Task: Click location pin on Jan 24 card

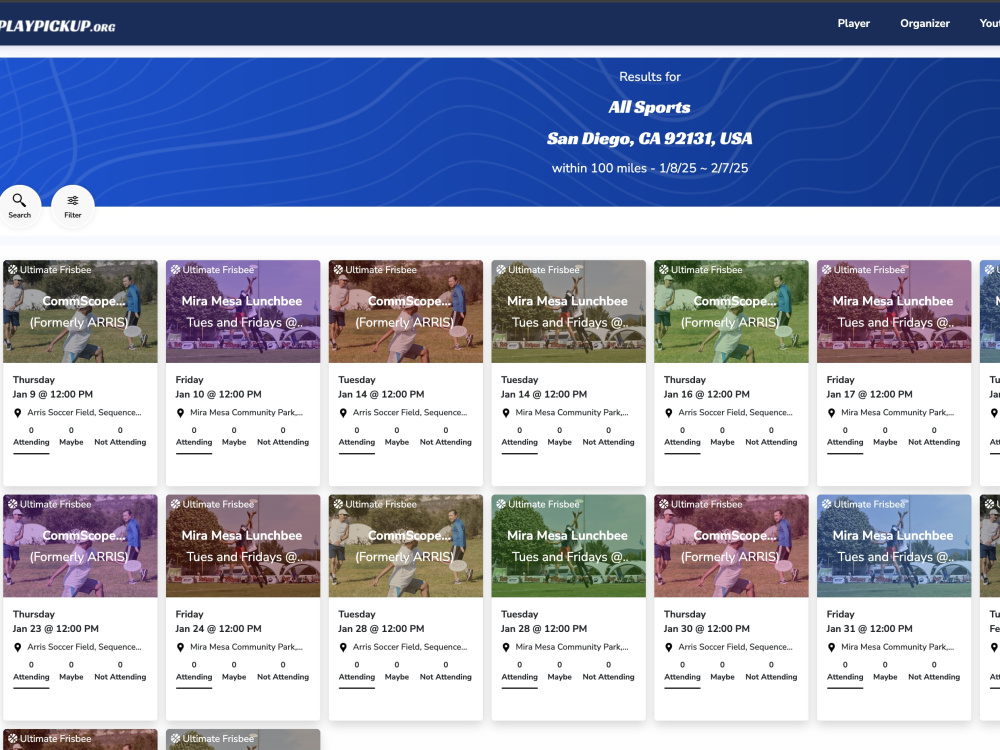Action: pyautogui.click(x=180, y=647)
